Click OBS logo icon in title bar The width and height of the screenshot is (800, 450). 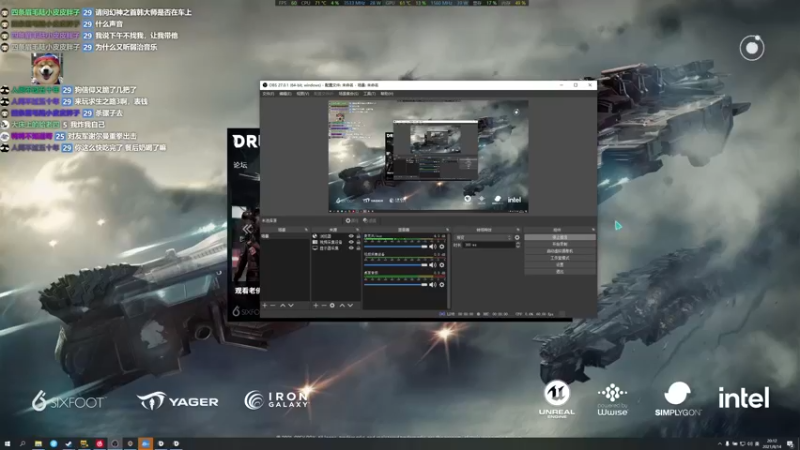pyautogui.click(x=265, y=85)
